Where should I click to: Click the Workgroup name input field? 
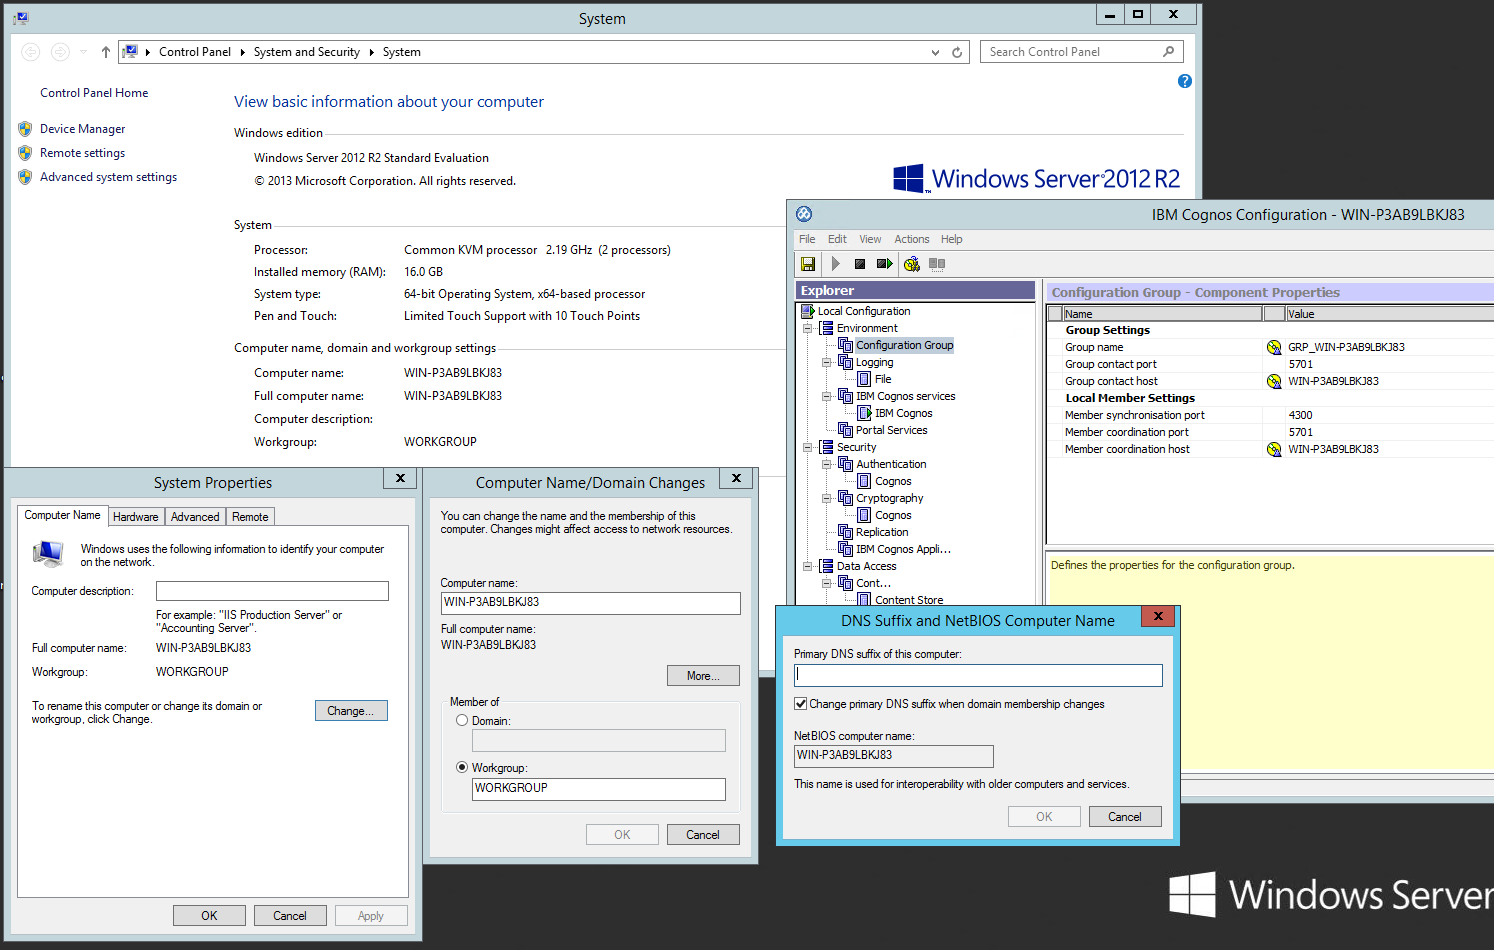(x=598, y=789)
